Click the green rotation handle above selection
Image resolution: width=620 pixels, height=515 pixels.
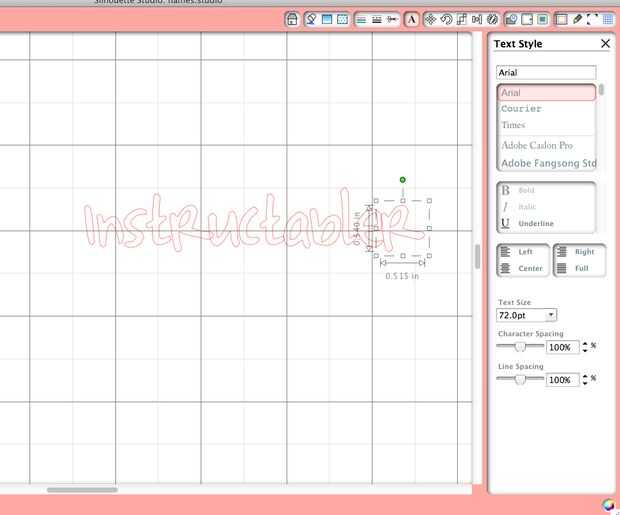tap(403, 180)
